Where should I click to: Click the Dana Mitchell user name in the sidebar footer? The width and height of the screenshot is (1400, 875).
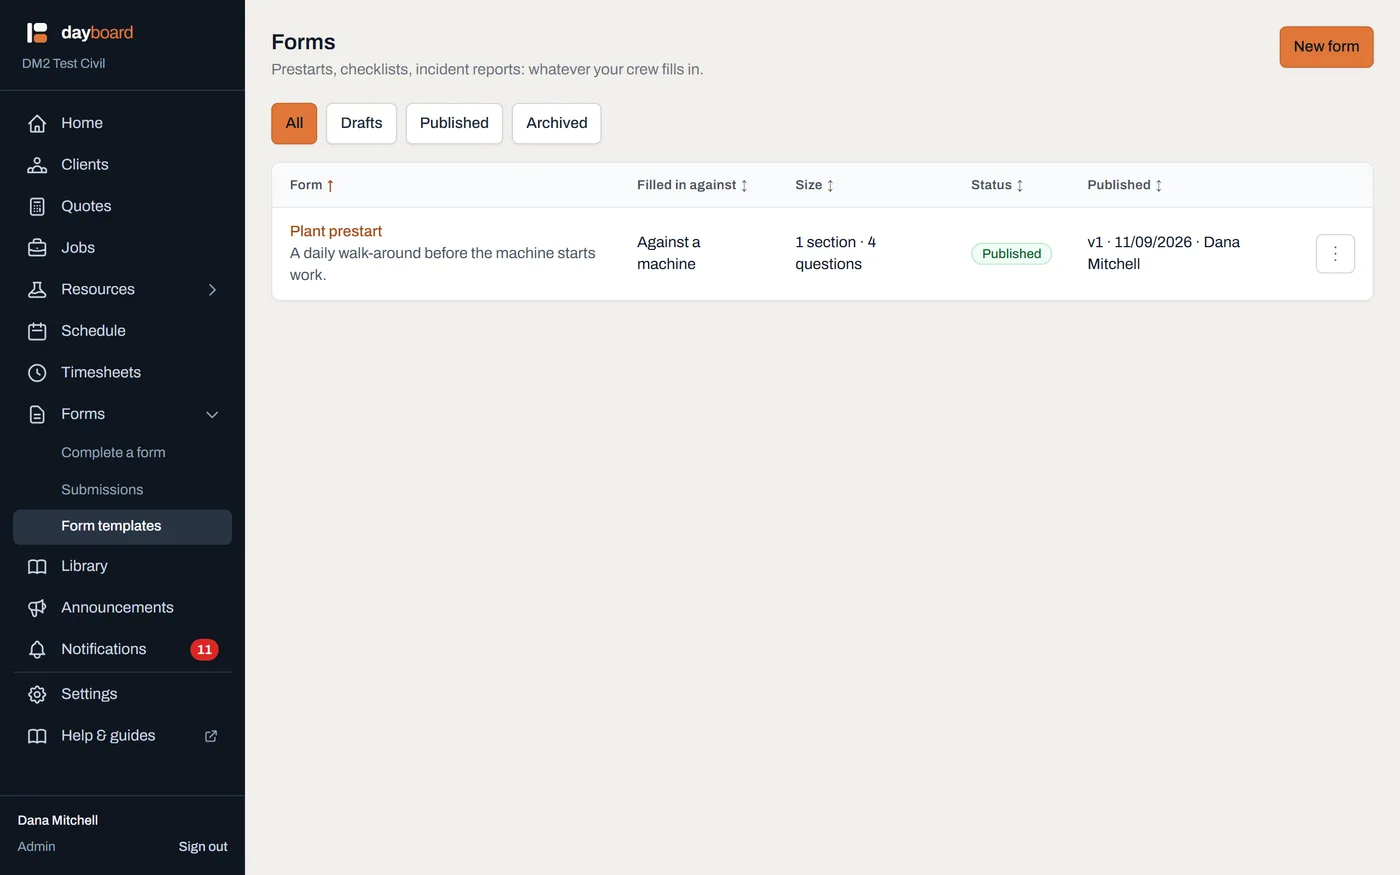coord(58,821)
